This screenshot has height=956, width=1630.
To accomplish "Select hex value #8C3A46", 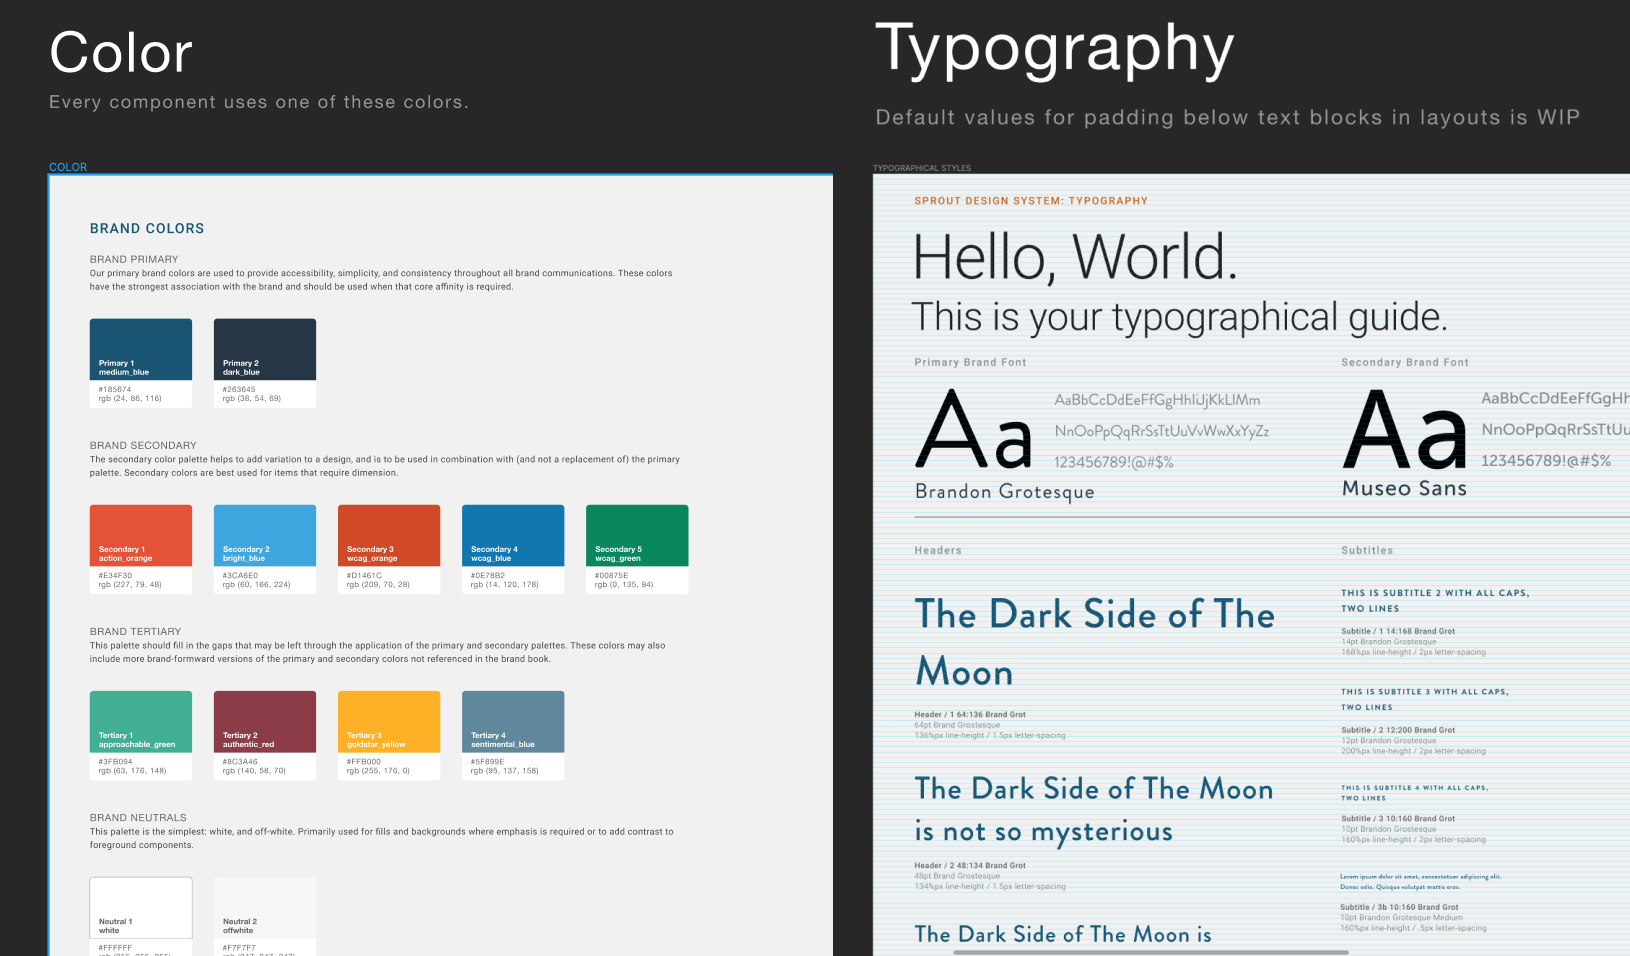I will pyautogui.click(x=240, y=762).
